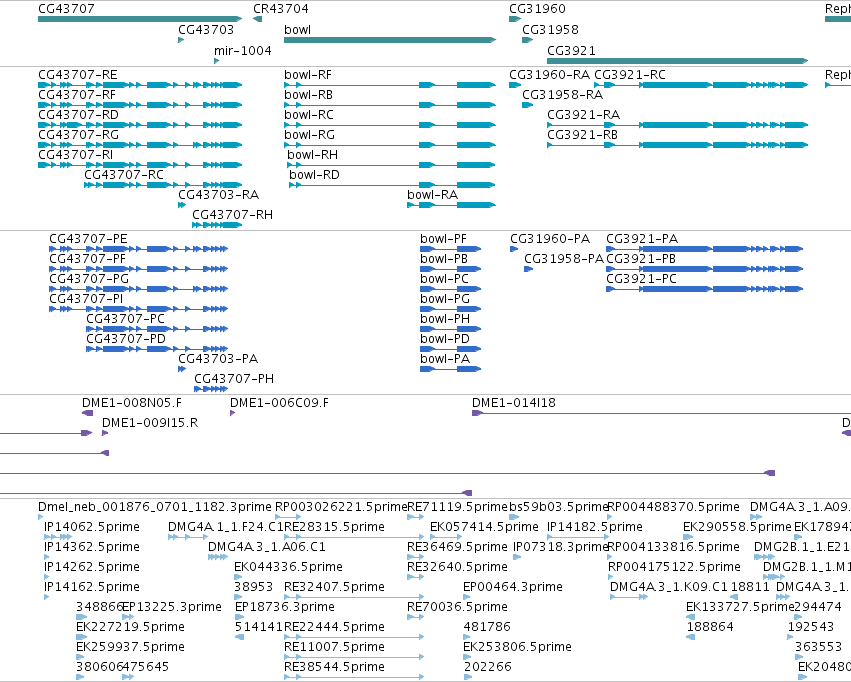Click protein bowl-PA label
The image size is (851, 682).
tap(445, 359)
